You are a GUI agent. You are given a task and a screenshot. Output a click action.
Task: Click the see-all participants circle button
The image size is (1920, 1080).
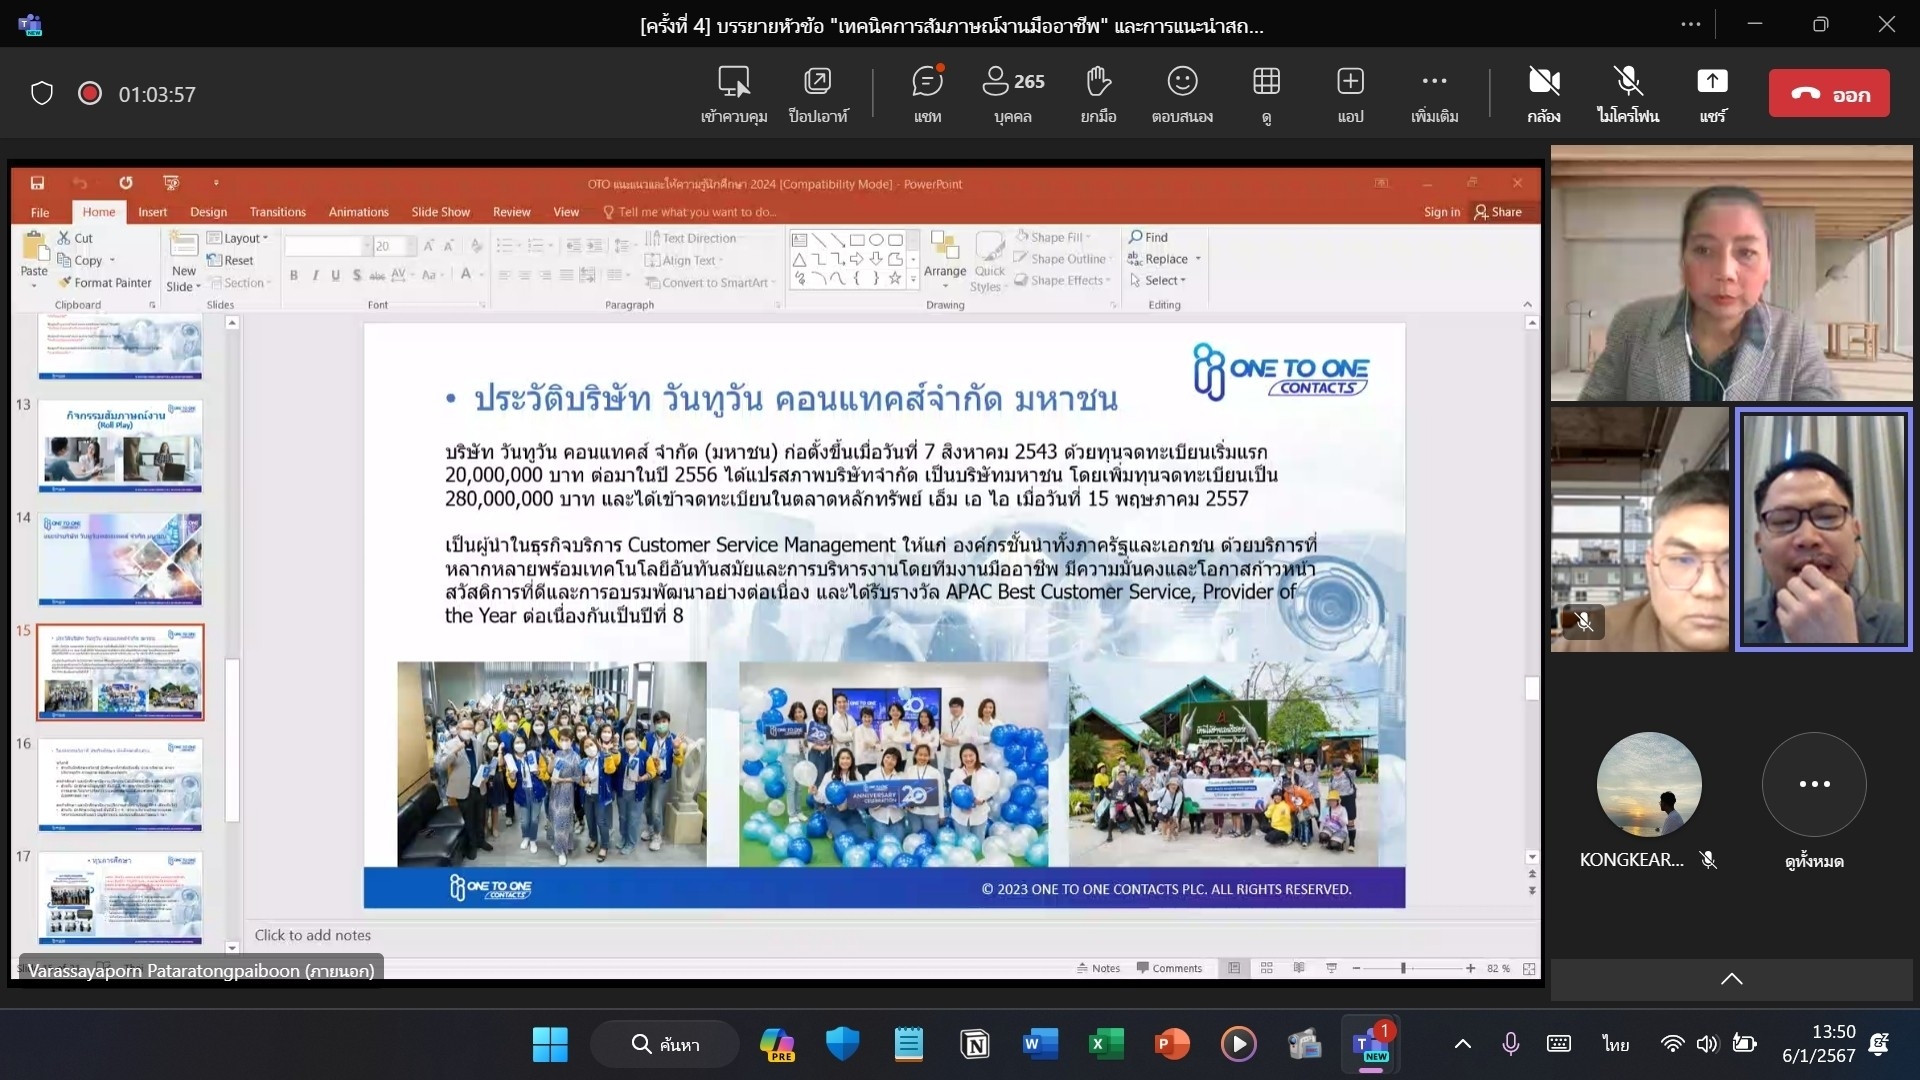1814,784
